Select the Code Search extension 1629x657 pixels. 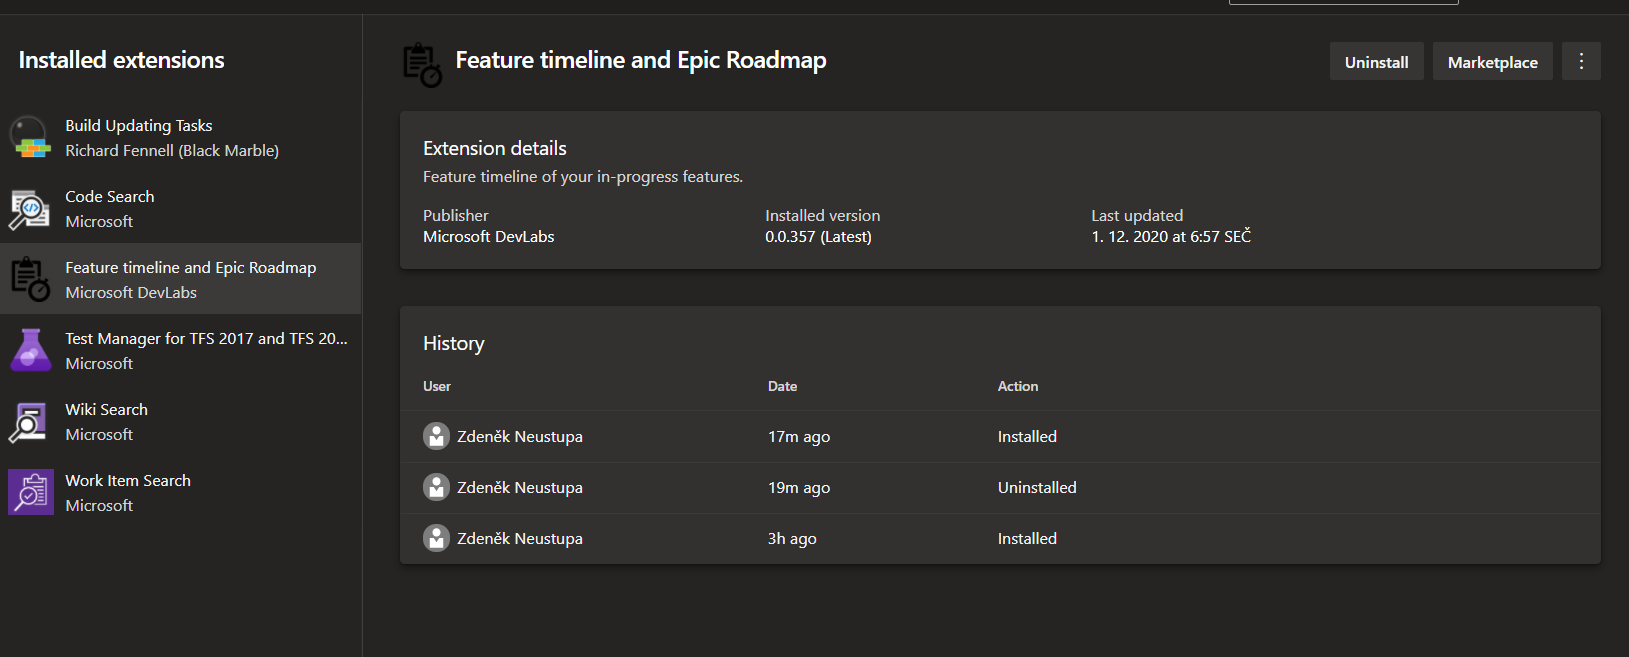pos(181,208)
